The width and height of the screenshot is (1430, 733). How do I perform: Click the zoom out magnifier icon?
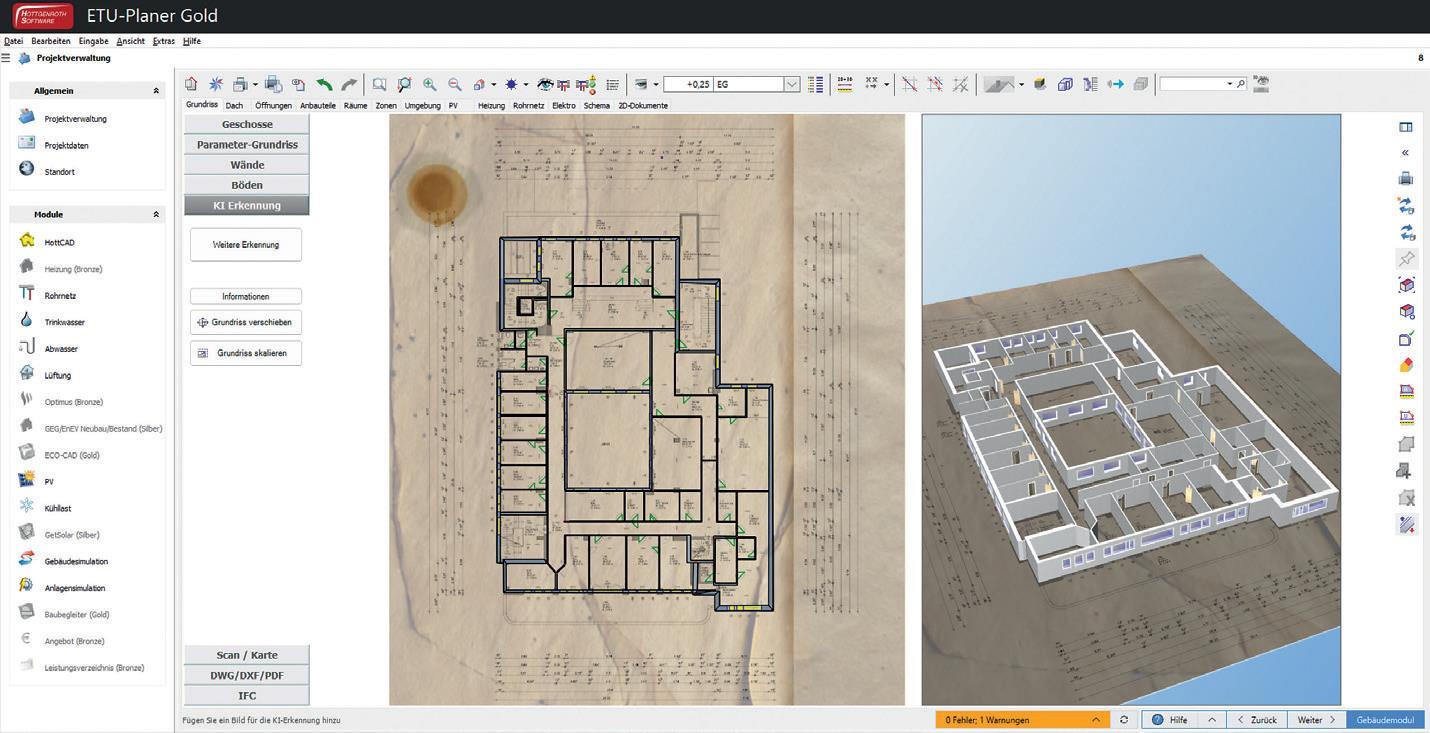pyautogui.click(x=455, y=85)
